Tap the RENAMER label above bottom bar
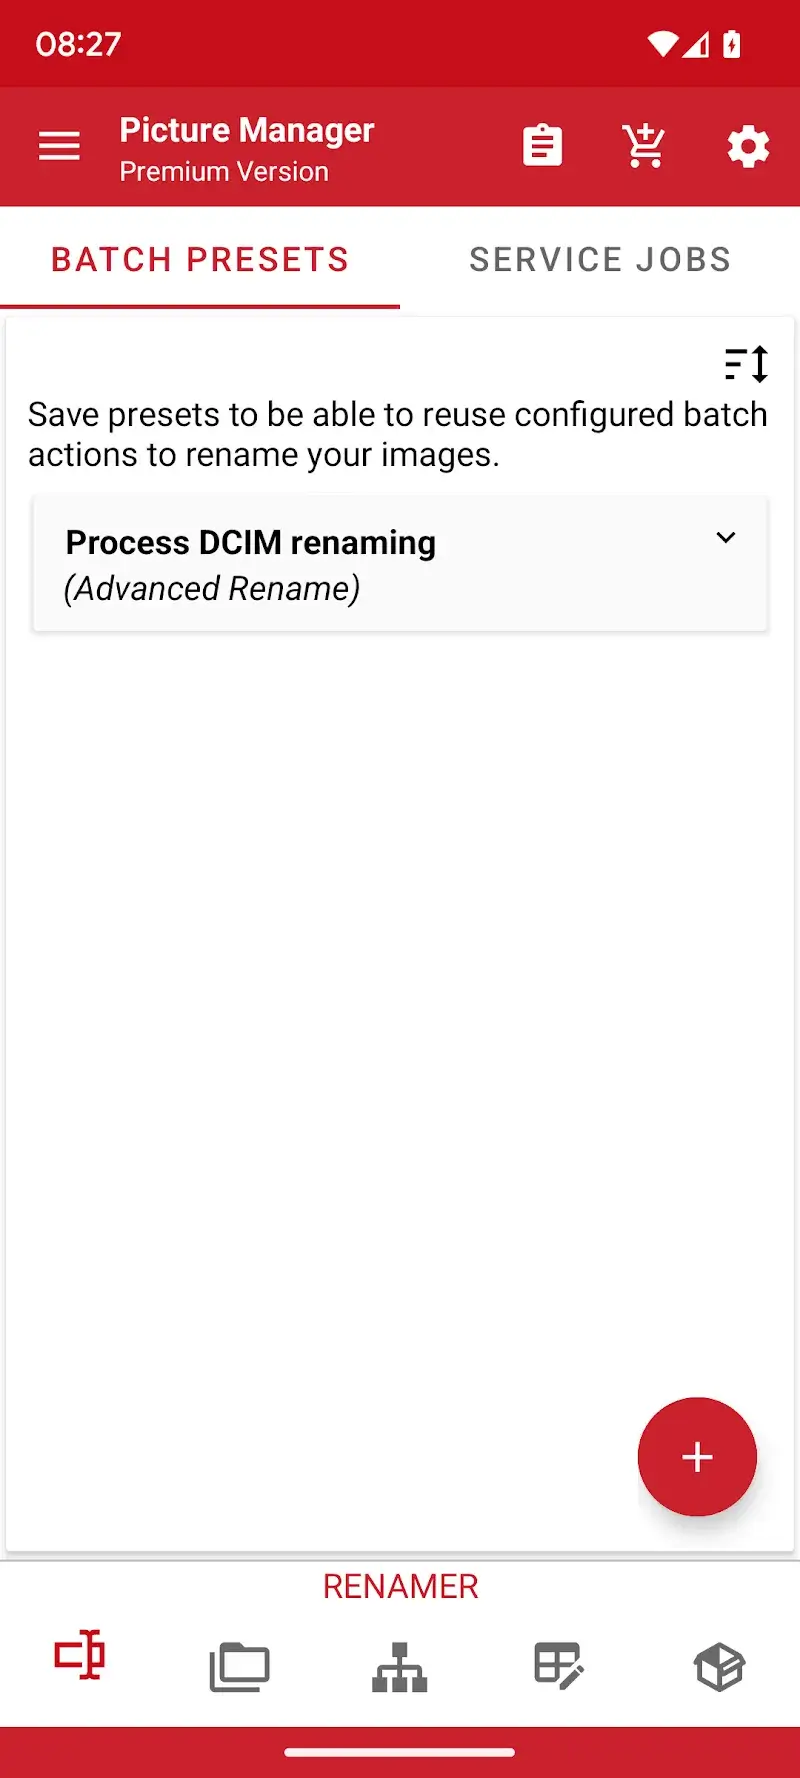 pyautogui.click(x=400, y=1586)
